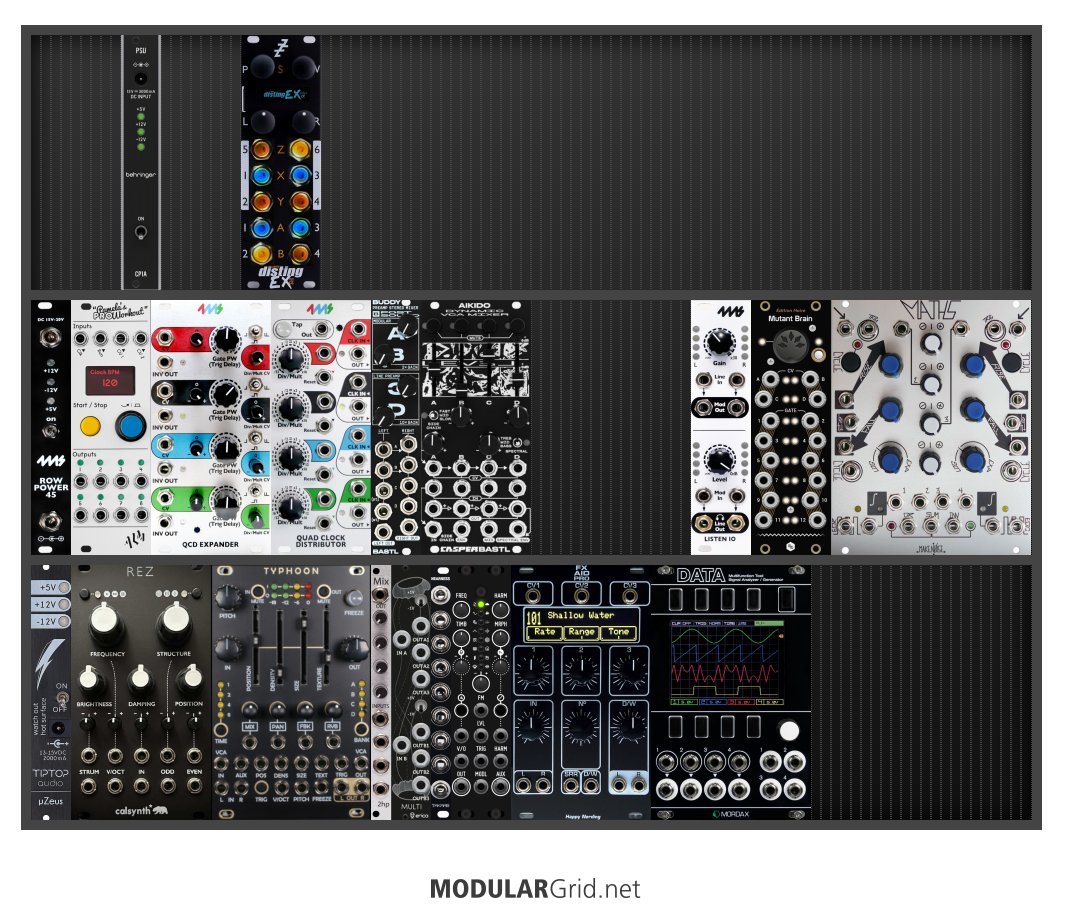Click the Damping knob on Rez

[x=140, y=680]
